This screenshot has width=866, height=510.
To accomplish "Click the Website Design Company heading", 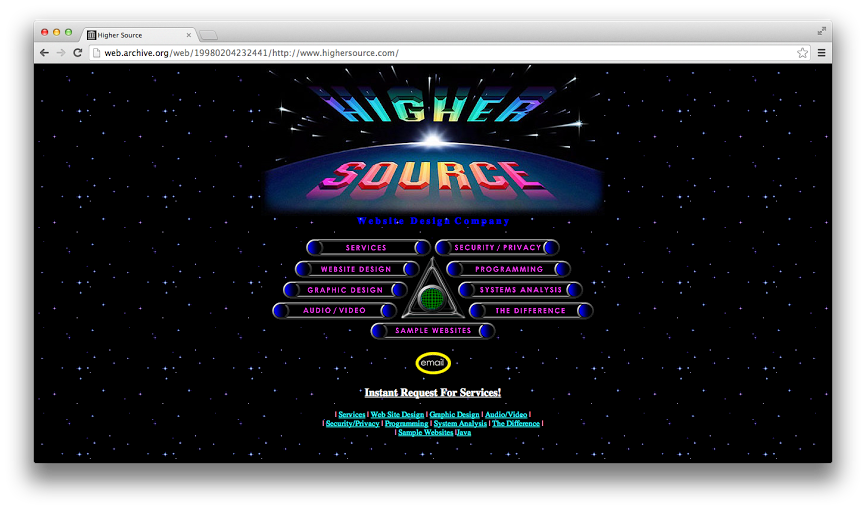I will [x=433, y=221].
